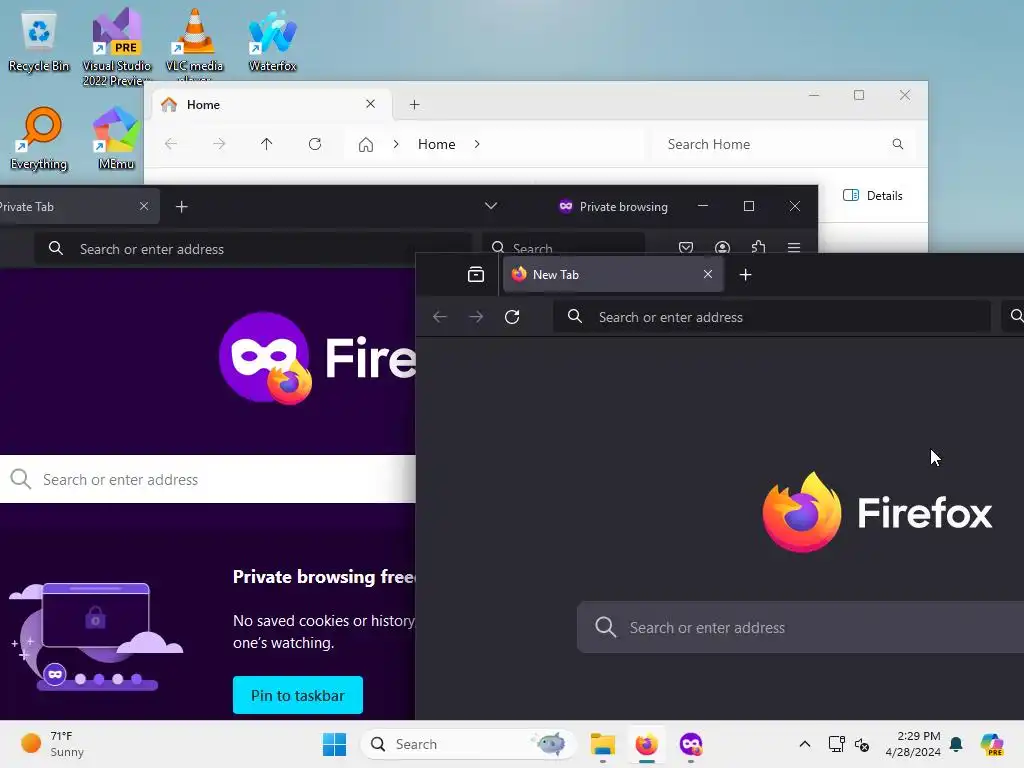
Task: Select the Private Tab in private window
Action: point(77,206)
